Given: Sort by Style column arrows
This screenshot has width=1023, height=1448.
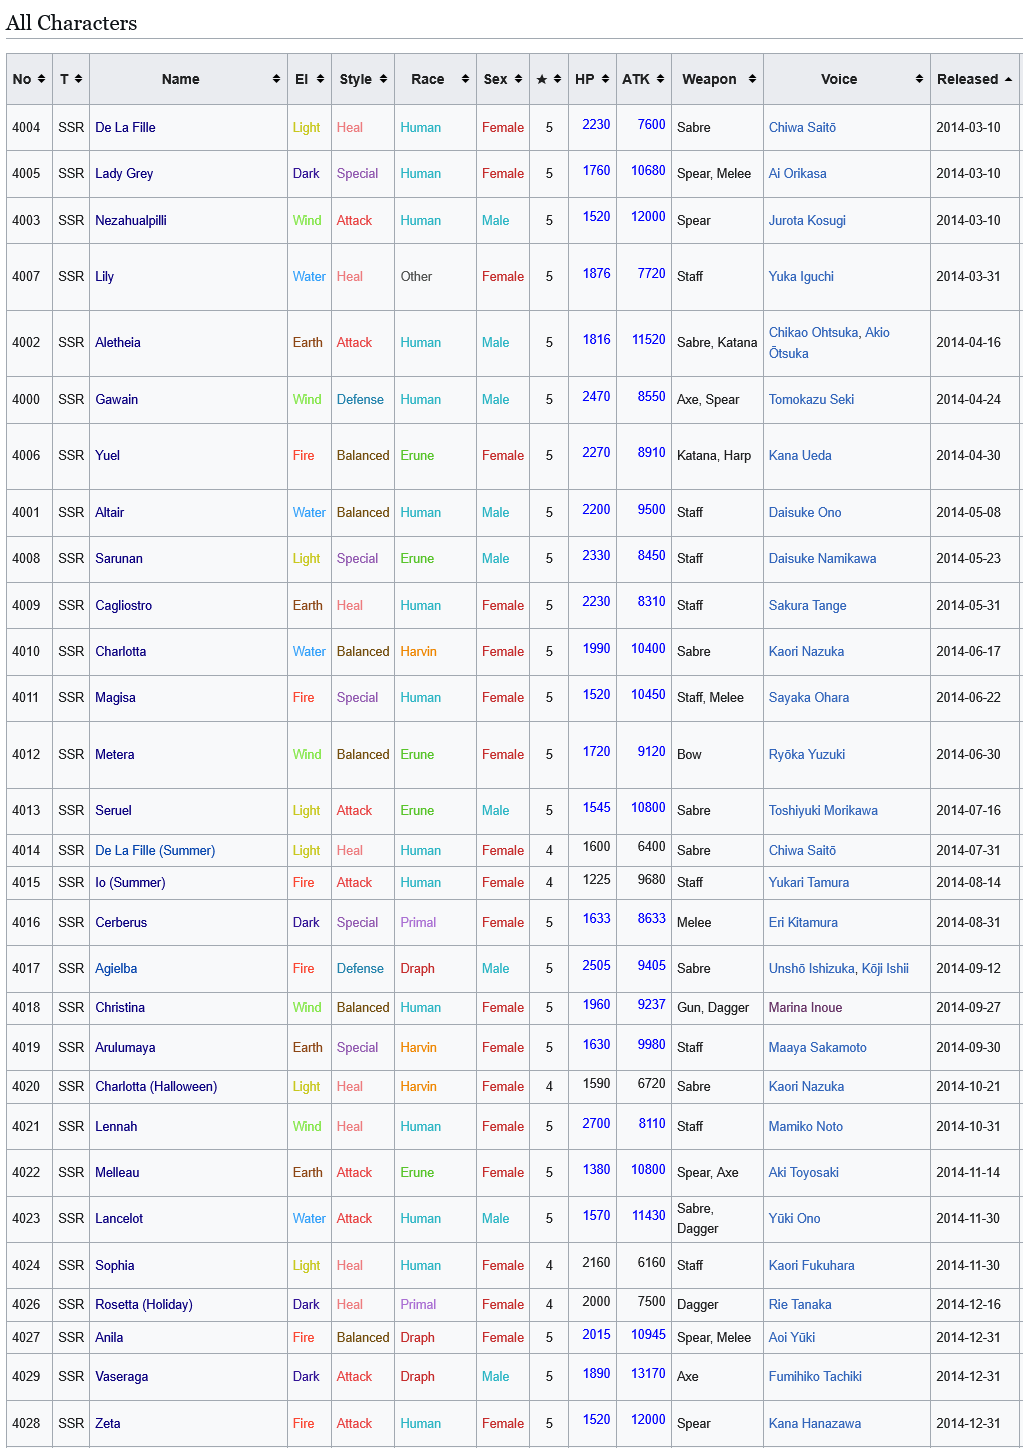Looking at the screenshot, I should coord(383,79).
